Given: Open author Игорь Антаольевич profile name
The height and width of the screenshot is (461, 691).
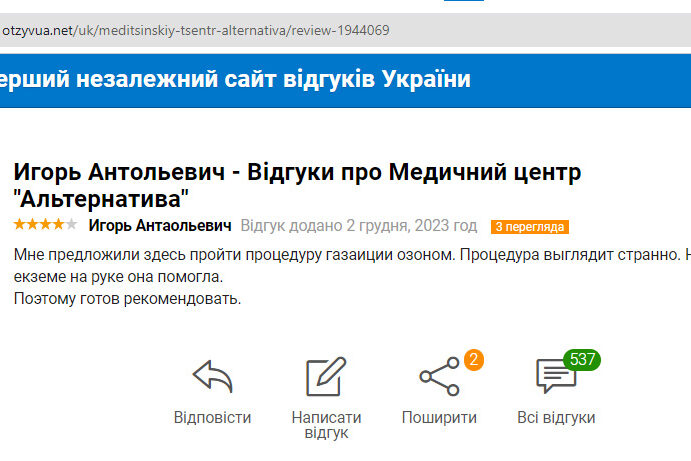Looking at the screenshot, I should (x=160, y=225).
